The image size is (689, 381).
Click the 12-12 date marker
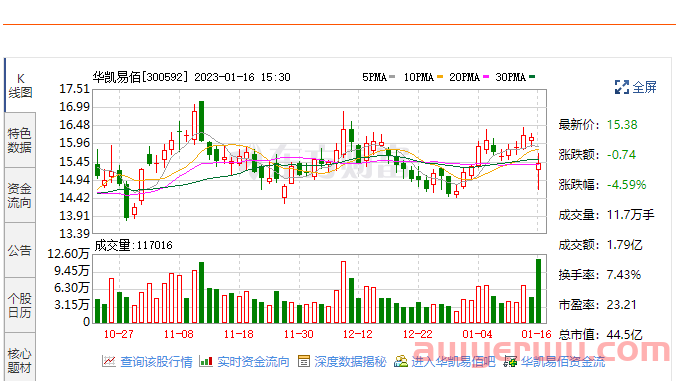coord(358,334)
